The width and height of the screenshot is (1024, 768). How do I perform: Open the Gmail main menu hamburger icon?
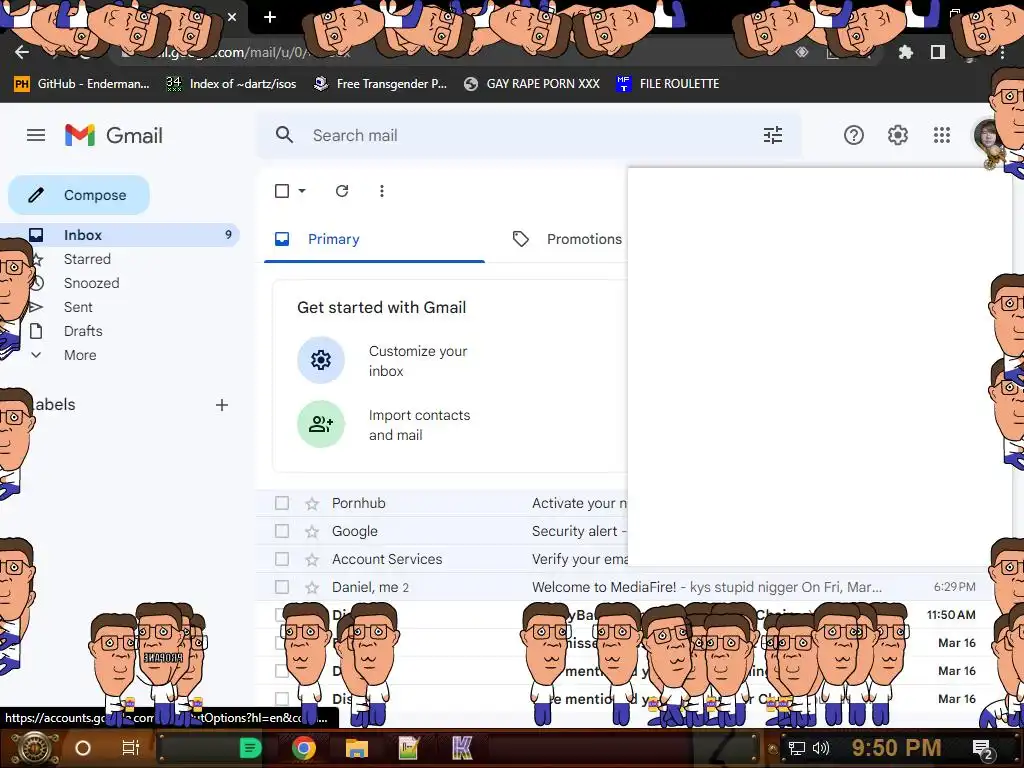[x=36, y=135]
